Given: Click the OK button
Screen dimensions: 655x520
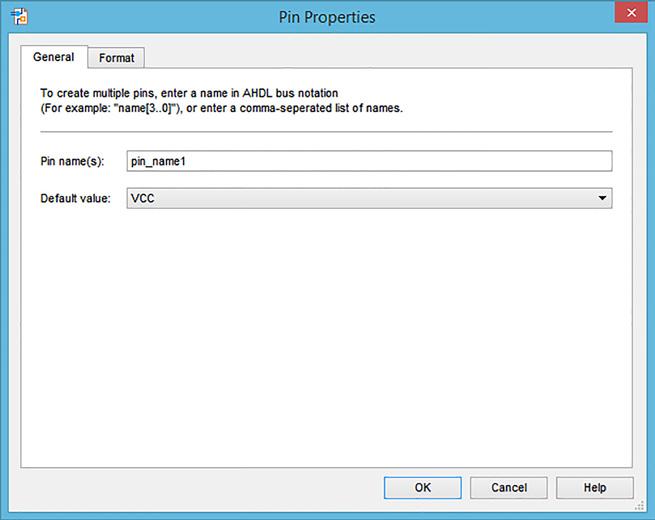Looking at the screenshot, I should tap(422, 487).
